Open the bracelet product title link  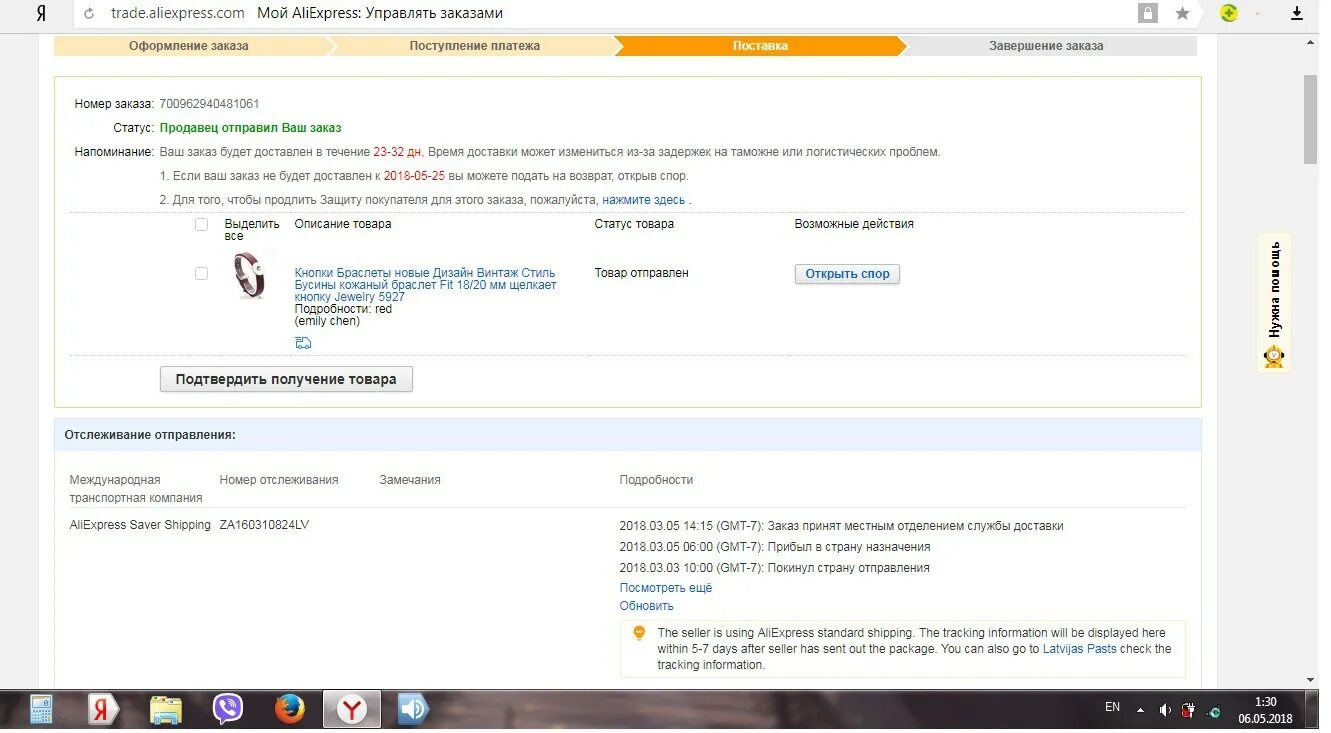click(x=426, y=285)
